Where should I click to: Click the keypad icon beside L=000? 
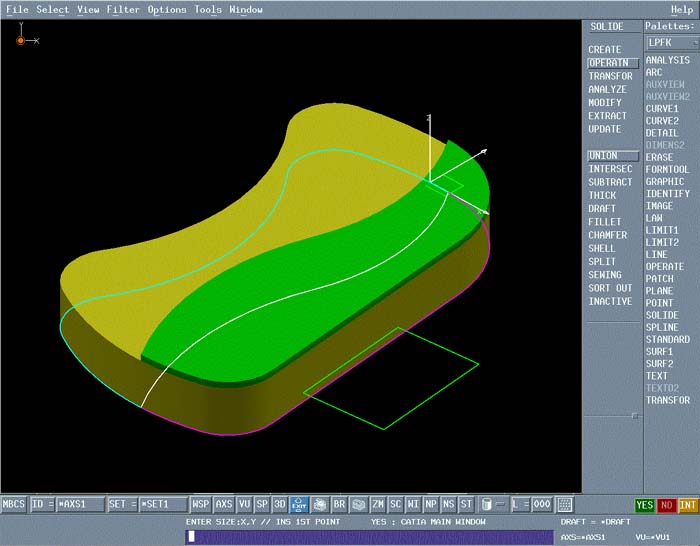point(565,505)
